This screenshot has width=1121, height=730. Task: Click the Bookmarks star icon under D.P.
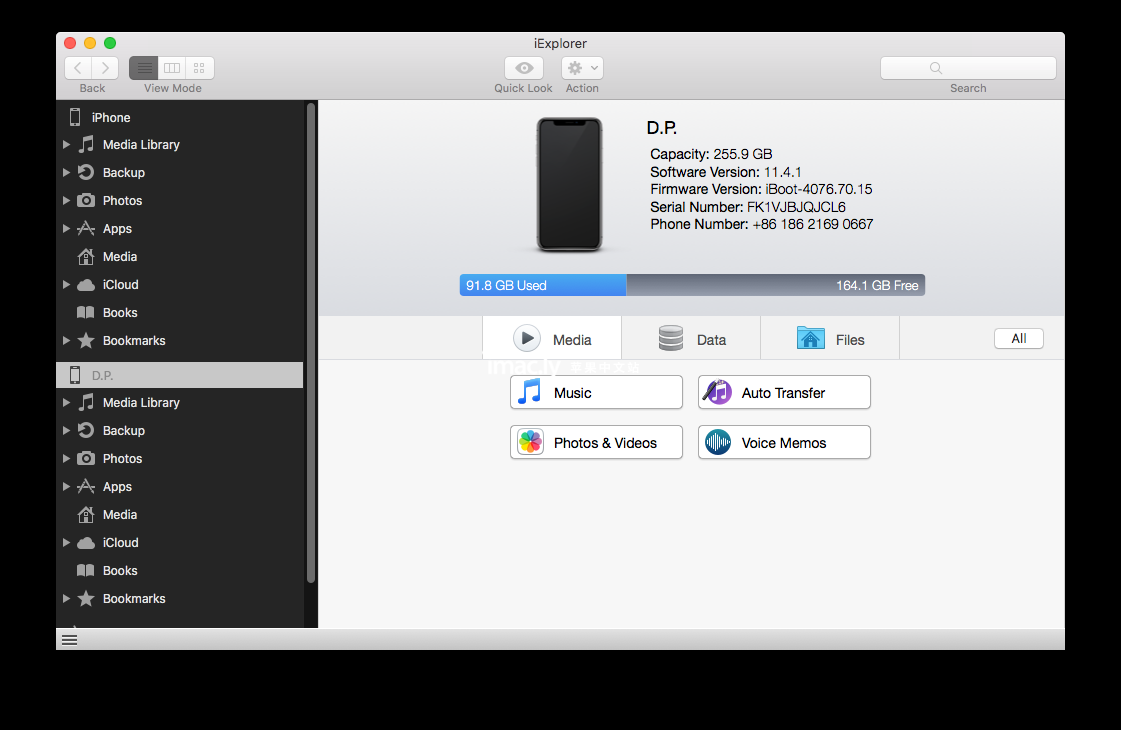[86, 598]
